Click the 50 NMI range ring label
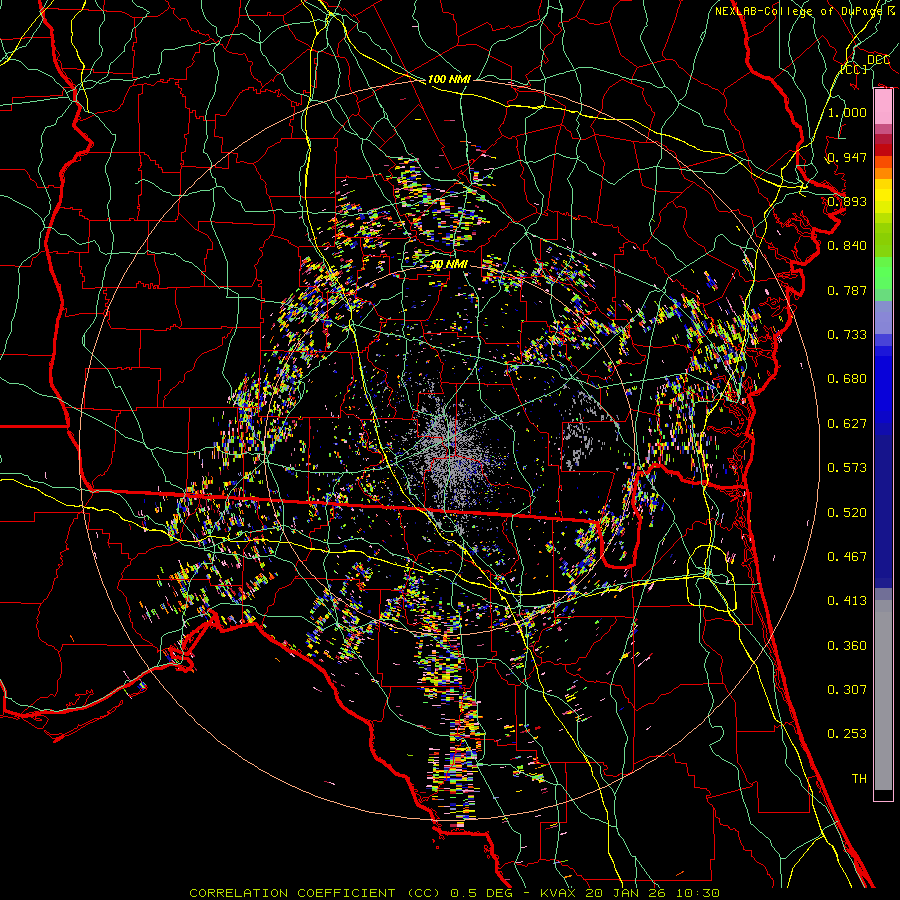This screenshot has height=900, width=900. 449,264
